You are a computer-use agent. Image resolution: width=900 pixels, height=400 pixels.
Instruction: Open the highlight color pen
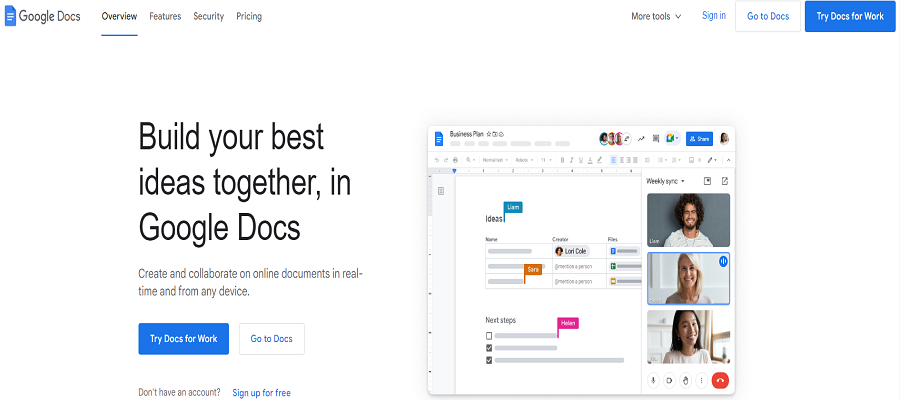599,160
